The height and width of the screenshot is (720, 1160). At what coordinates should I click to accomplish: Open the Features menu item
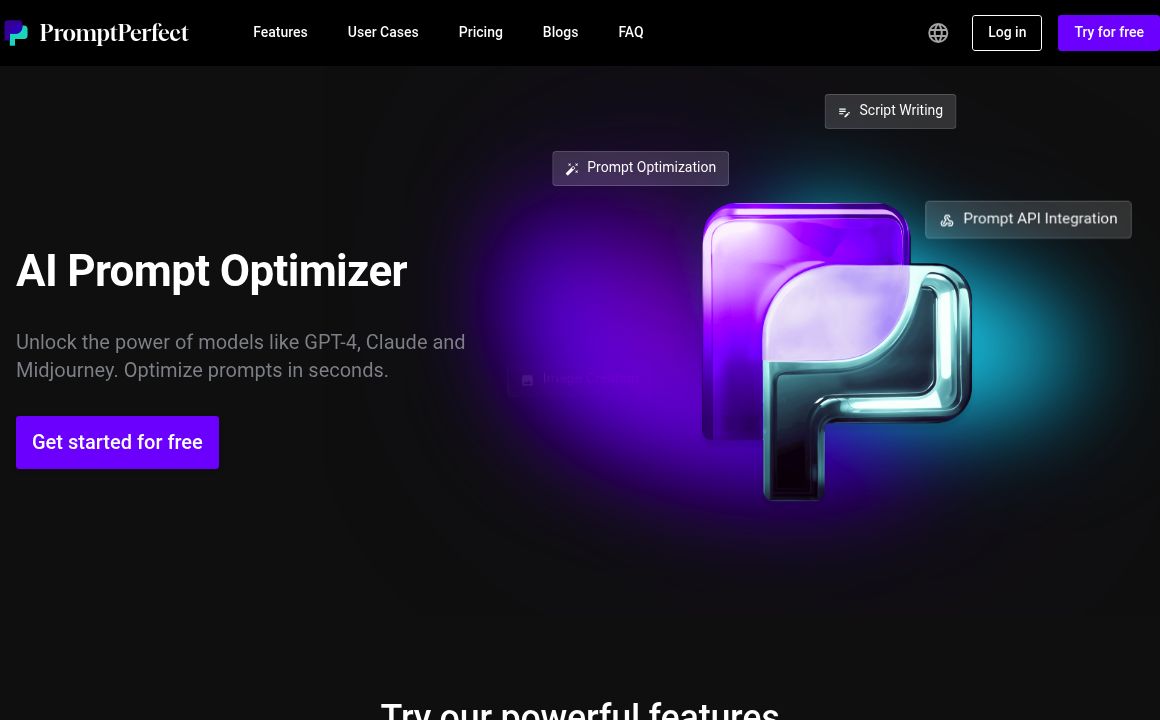click(280, 32)
